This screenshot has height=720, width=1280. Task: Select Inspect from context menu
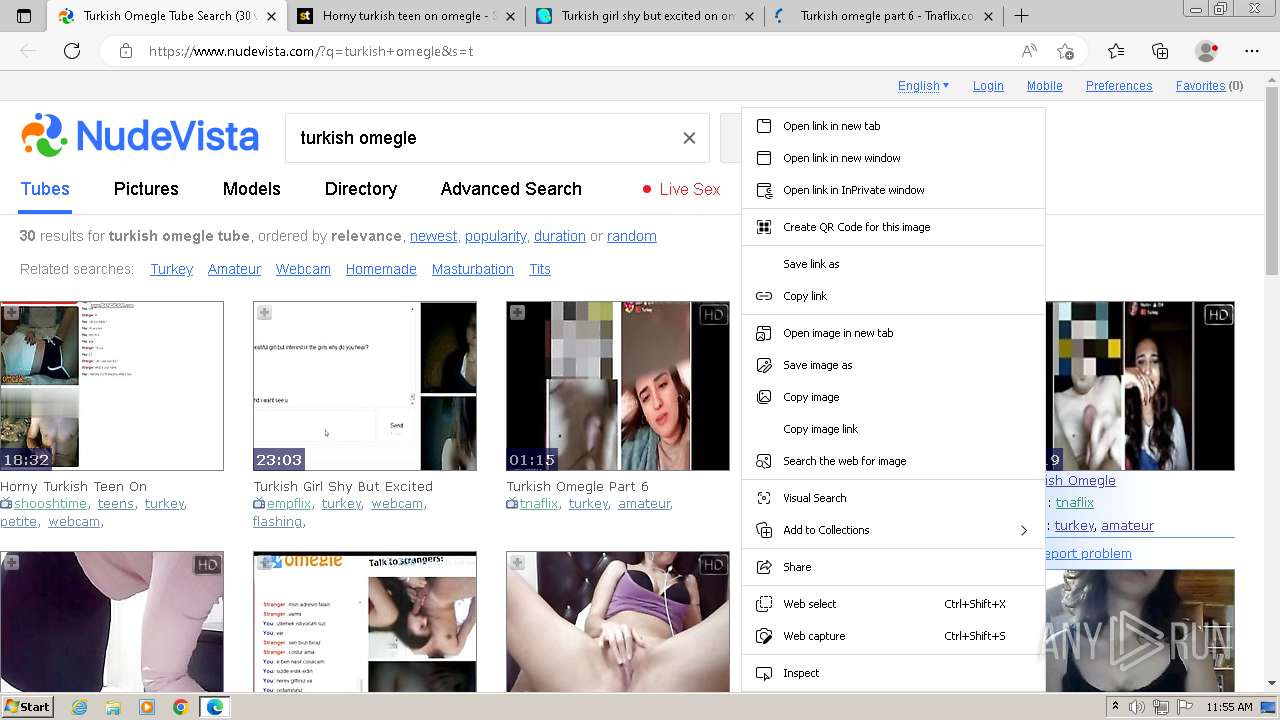click(x=893, y=673)
